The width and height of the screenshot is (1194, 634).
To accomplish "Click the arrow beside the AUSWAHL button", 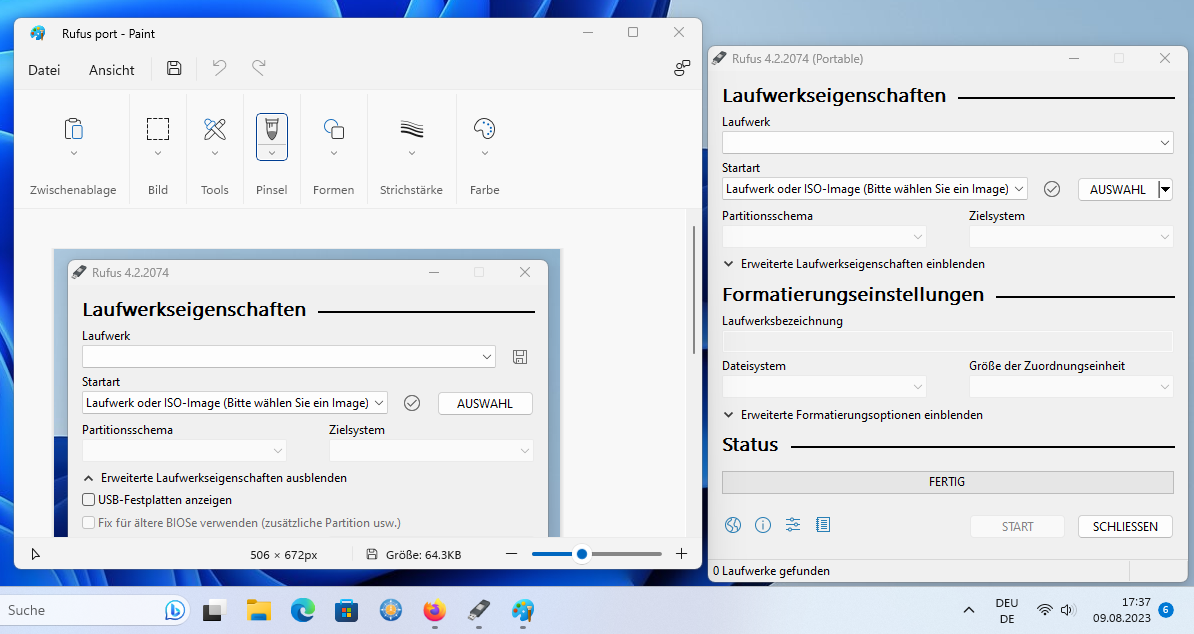I will pyautogui.click(x=1165, y=190).
